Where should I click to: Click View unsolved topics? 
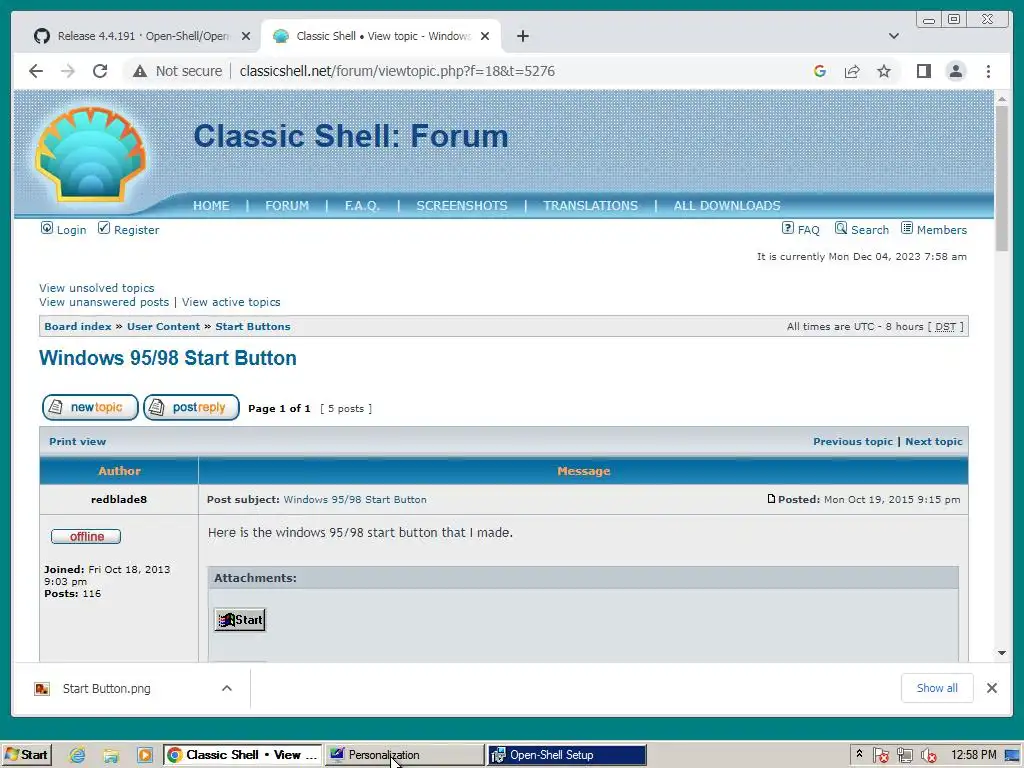[x=97, y=288]
